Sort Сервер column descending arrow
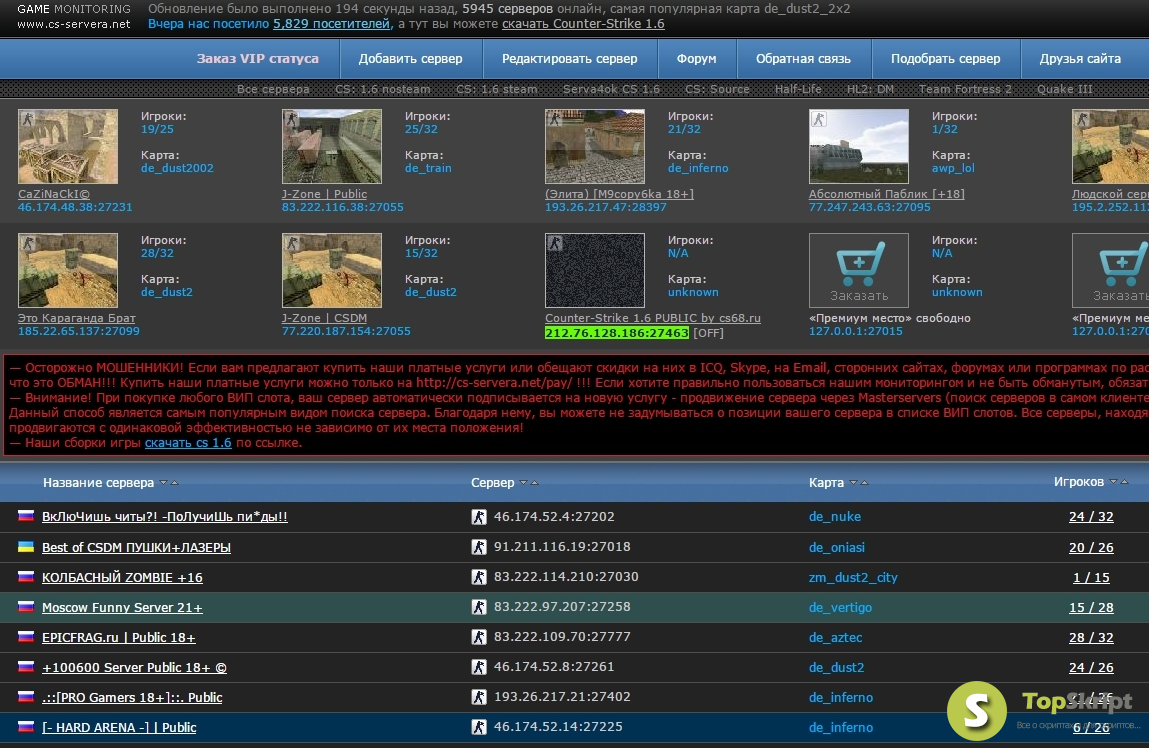 [523, 483]
